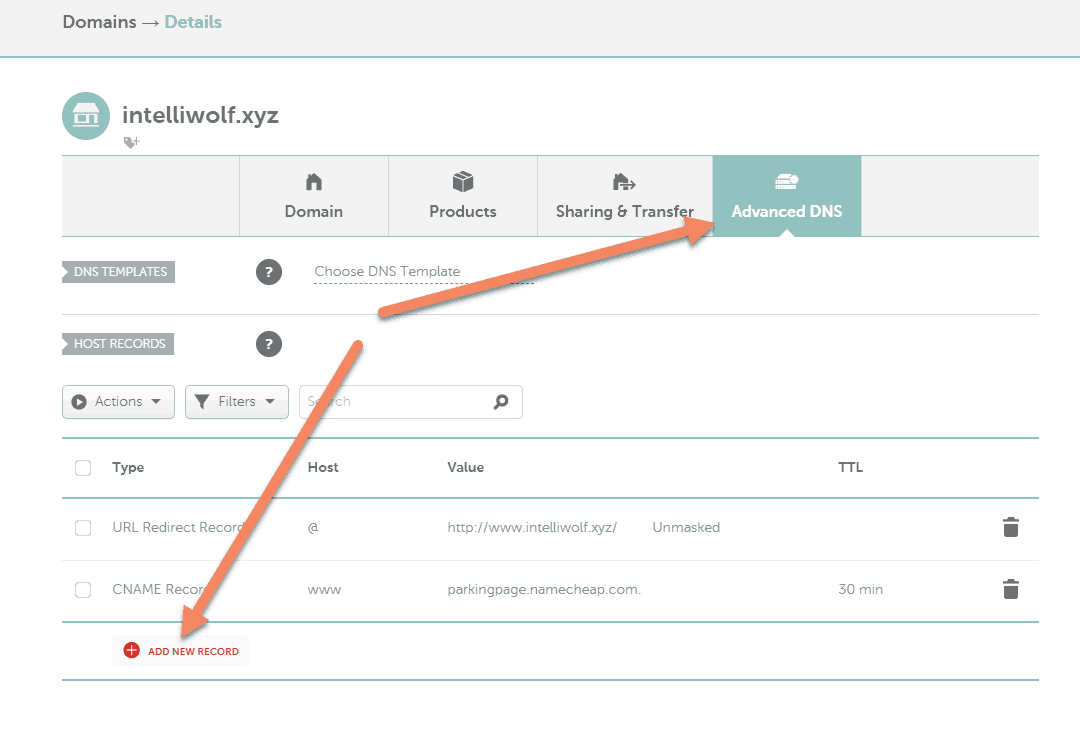1080x736 pixels.
Task: Open the Filters dropdown
Action: click(x=236, y=401)
